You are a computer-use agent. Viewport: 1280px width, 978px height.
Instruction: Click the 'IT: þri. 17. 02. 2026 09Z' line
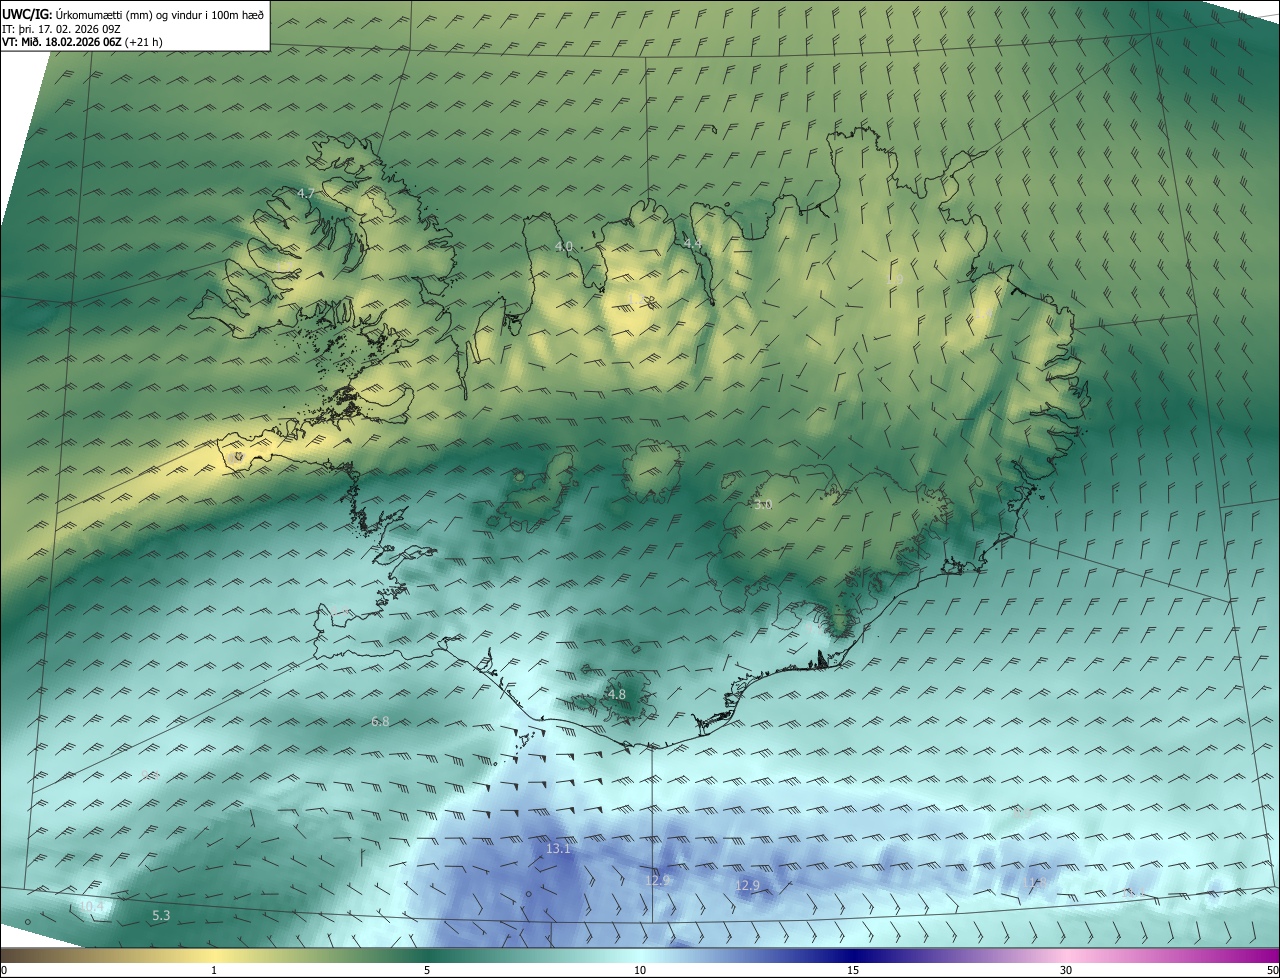coord(61,29)
